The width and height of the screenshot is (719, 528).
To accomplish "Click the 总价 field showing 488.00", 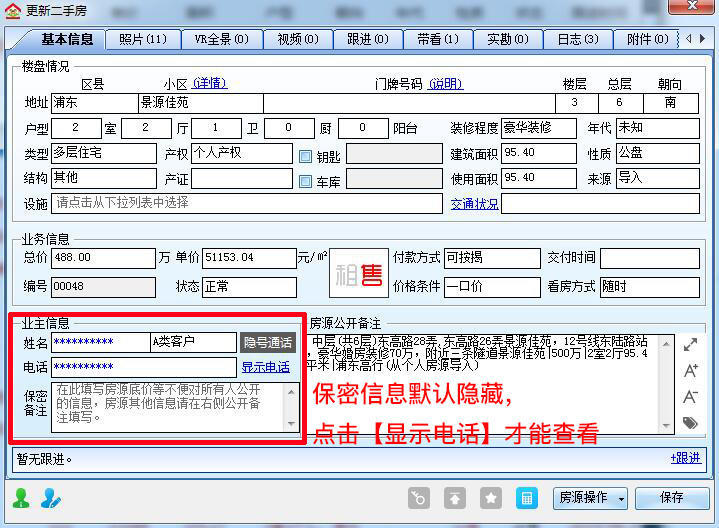I will pyautogui.click(x=104, y=258).
